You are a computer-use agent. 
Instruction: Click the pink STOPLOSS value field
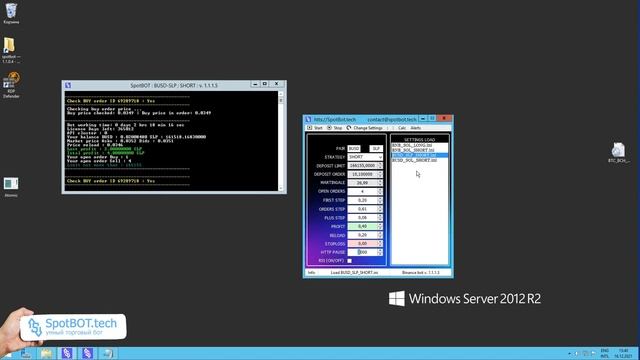[x=362, y=244]
